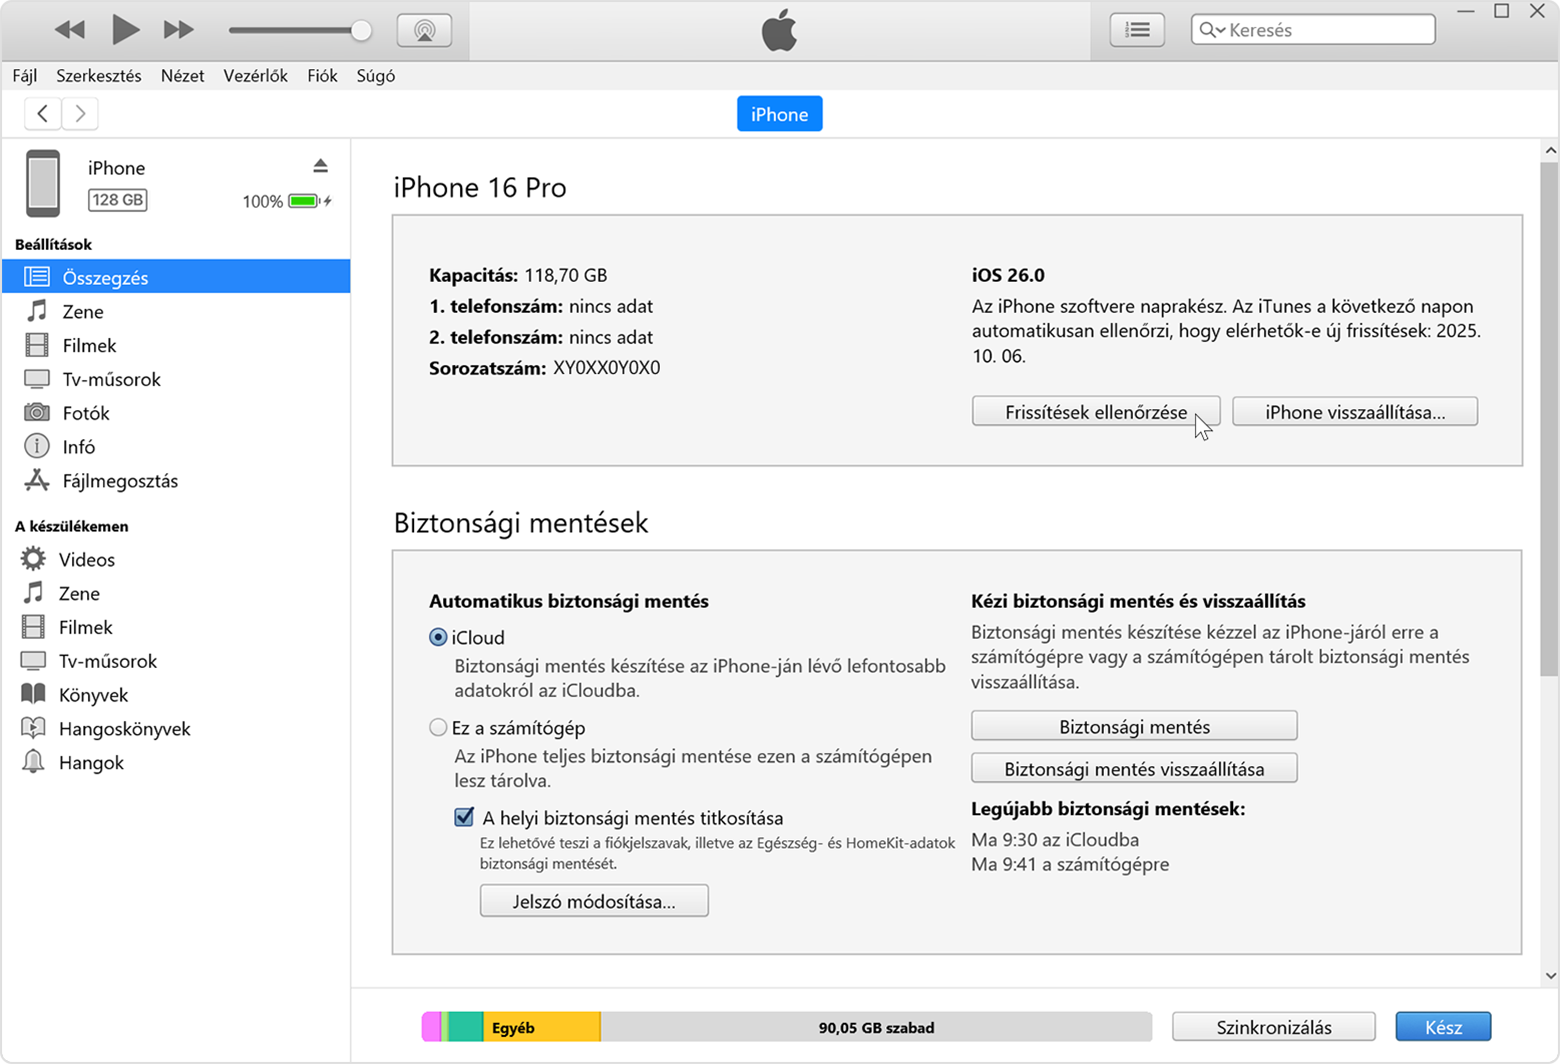The image size is (1560, 1064).
Task: Open the search dropdown magnifier arrow
Action: [1212, 30]
